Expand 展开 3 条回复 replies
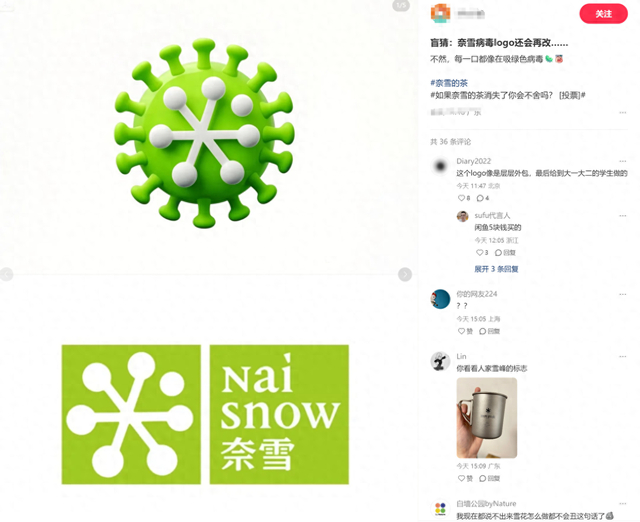 click(496, 269)
